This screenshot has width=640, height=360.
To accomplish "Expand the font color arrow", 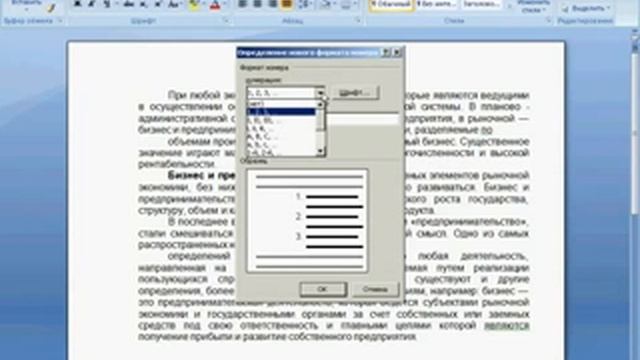I will click(224, 4).
